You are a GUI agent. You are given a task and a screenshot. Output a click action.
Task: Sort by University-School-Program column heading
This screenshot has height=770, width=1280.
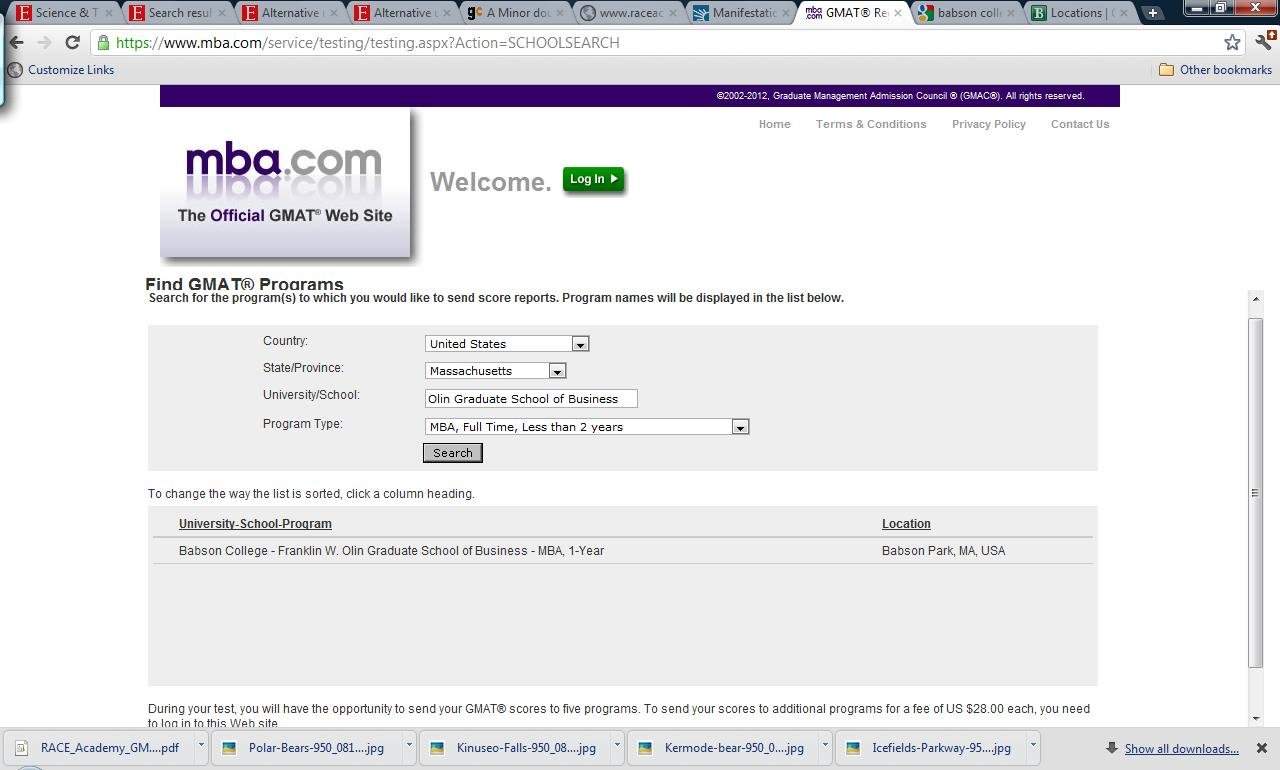pyautogui.click(x=255, y=524)
